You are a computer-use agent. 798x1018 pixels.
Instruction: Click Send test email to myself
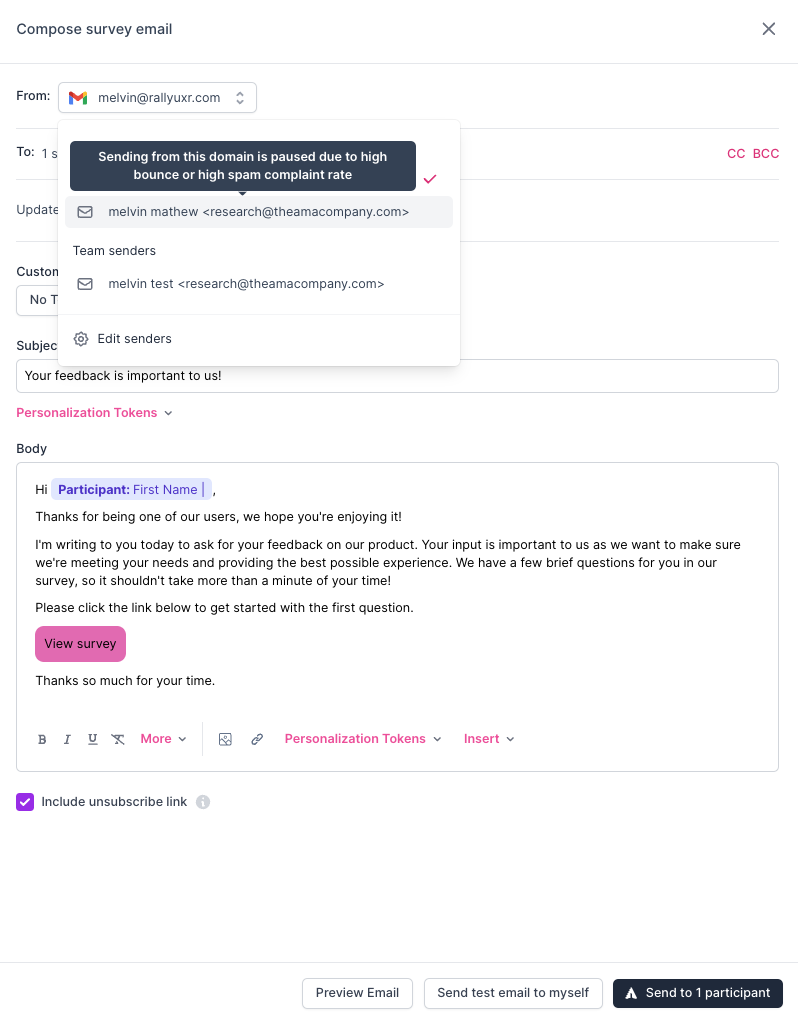tap(513, 993)
